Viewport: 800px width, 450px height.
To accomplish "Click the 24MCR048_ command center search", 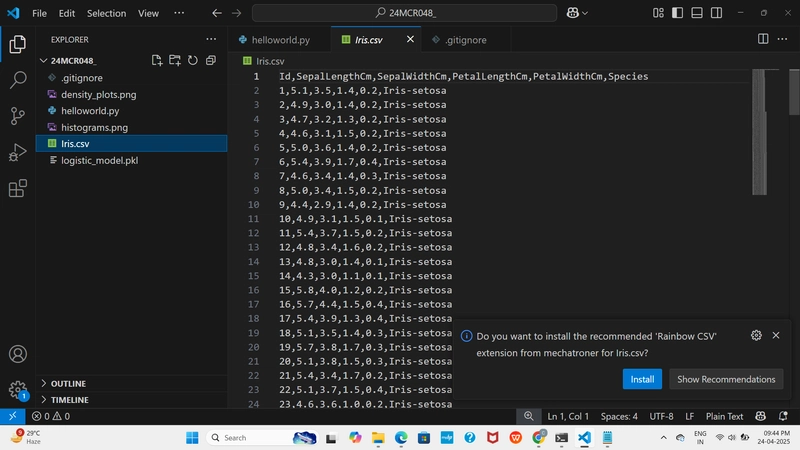I will point(405,13).
